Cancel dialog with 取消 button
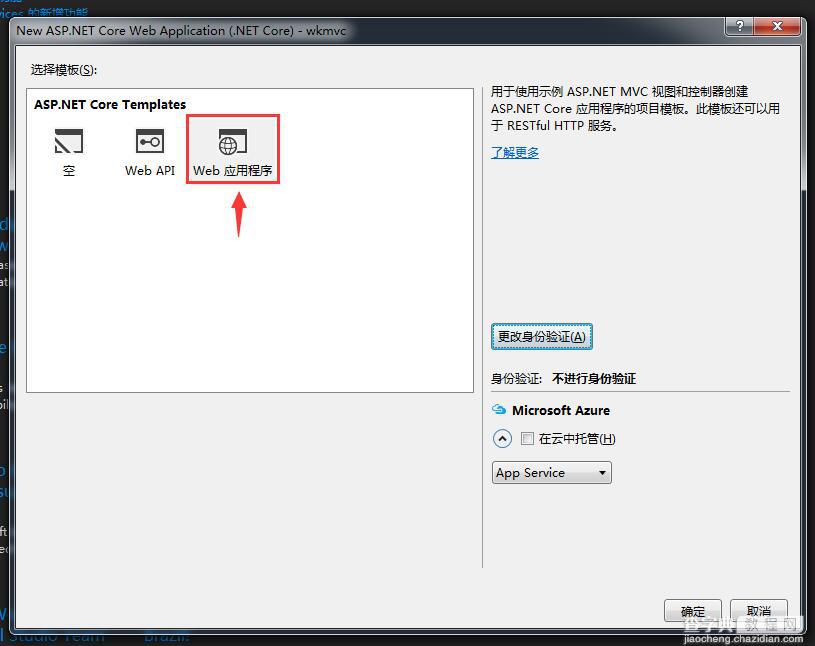 pos(758,611)
